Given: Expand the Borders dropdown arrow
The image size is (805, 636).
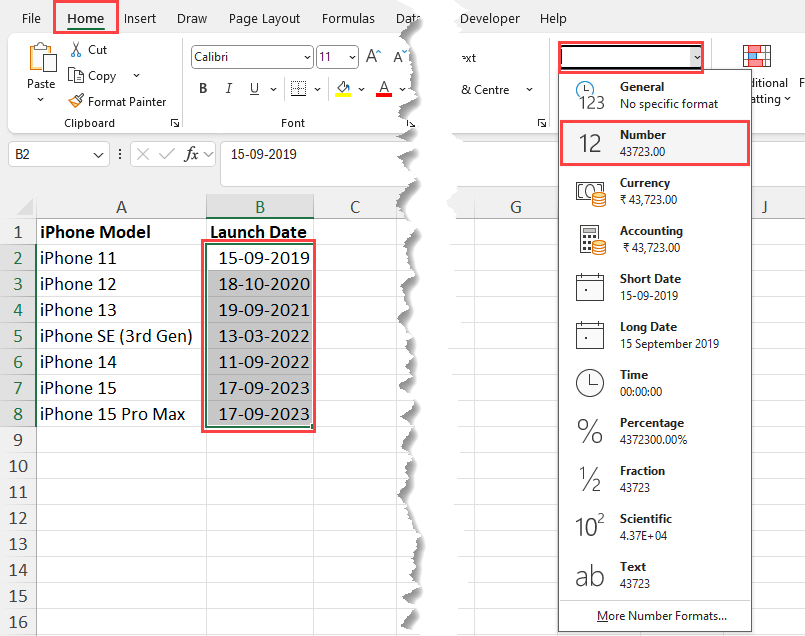Looking at the screenshot, I should coord(317,89).
